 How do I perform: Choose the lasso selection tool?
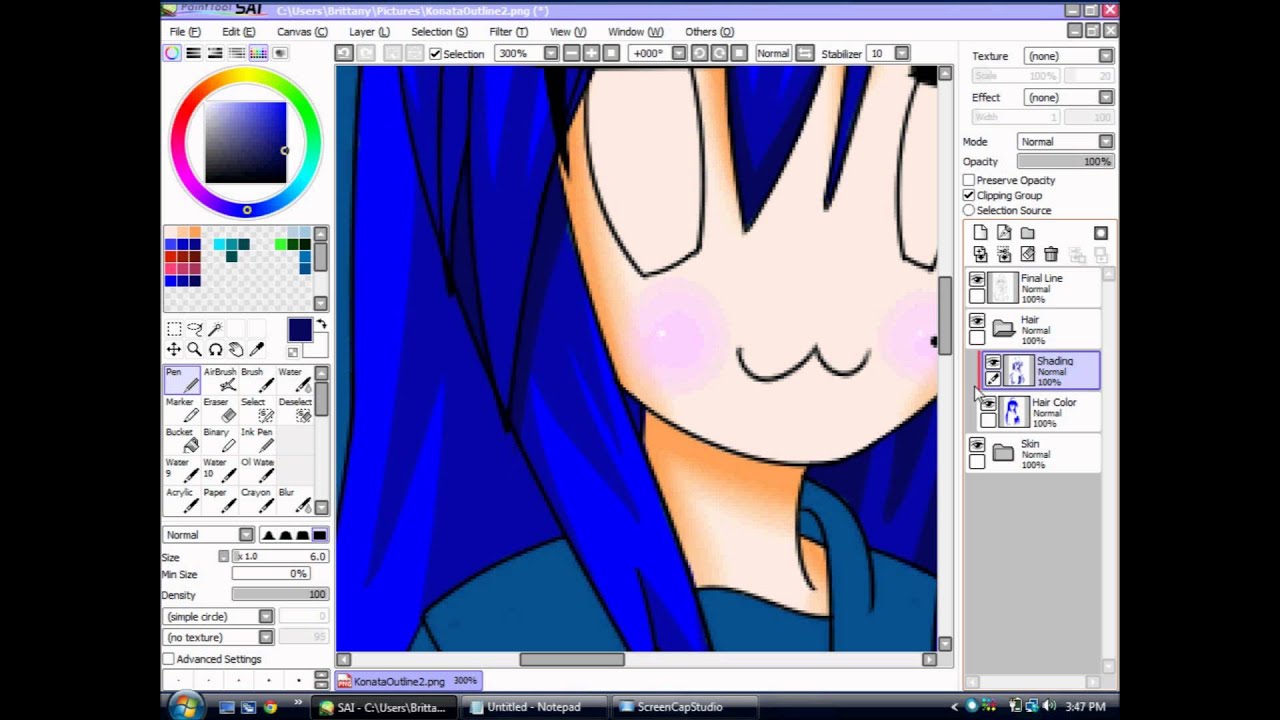(x=194, y=329)
